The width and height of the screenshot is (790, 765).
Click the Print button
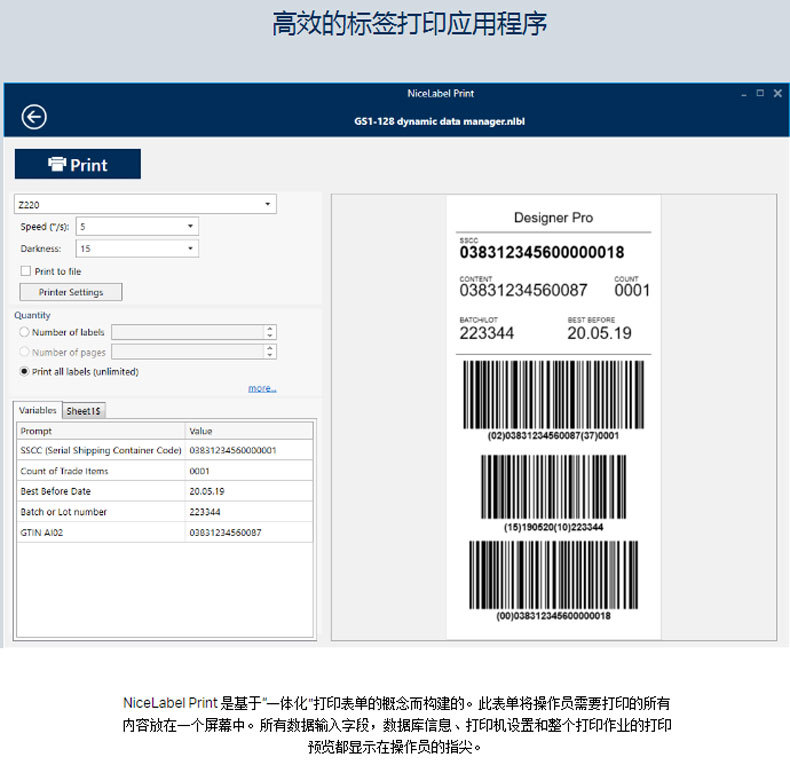tap(78, 164)
